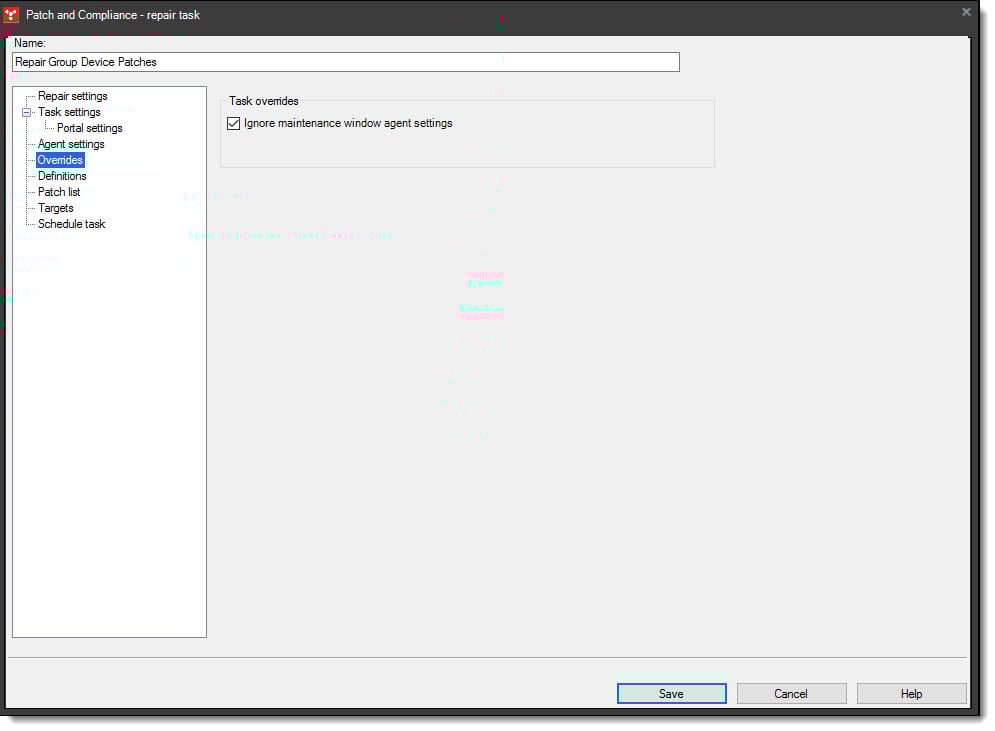Click inside the task Name field
The width and height of the screenshot is (995, 731).
[345, 61]
